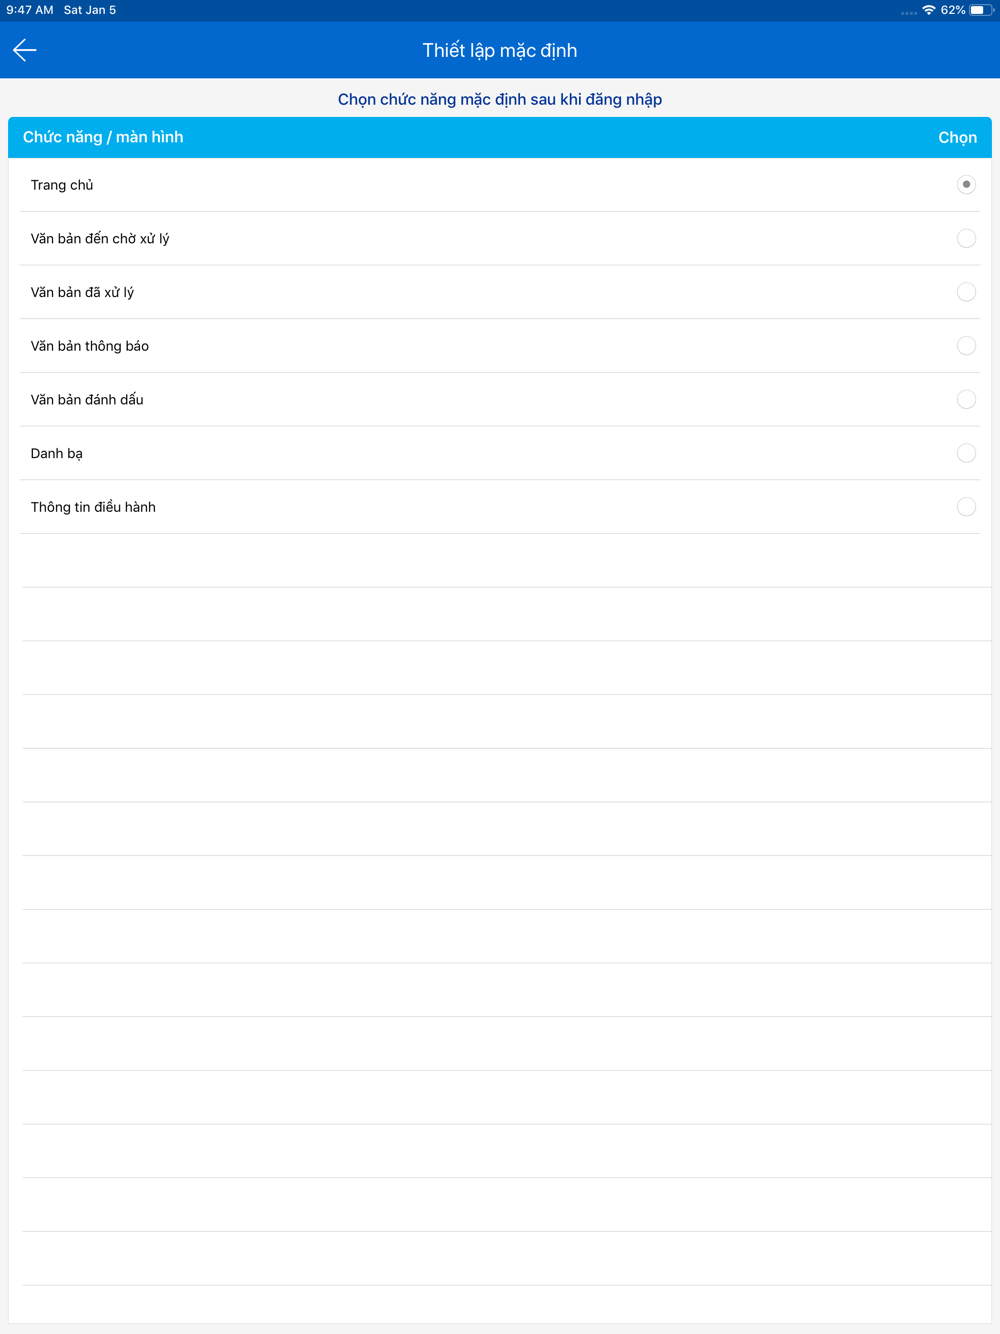Choose the Trang chủ row label
This screenshot has width=1000, height=1334.
click(62, 185)
